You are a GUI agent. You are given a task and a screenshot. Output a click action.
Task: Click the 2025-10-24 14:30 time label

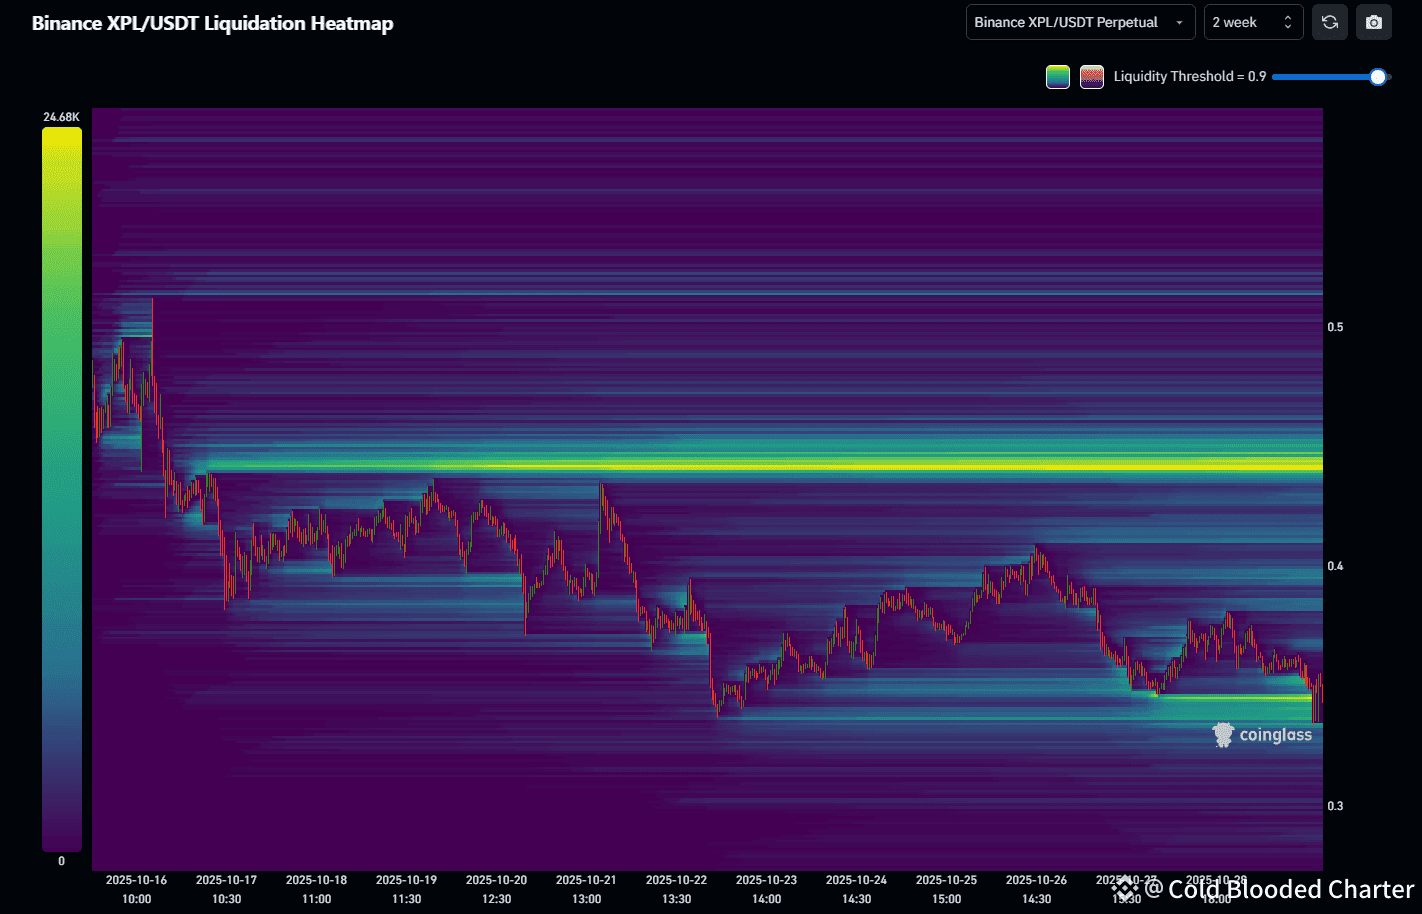[857, 889]
